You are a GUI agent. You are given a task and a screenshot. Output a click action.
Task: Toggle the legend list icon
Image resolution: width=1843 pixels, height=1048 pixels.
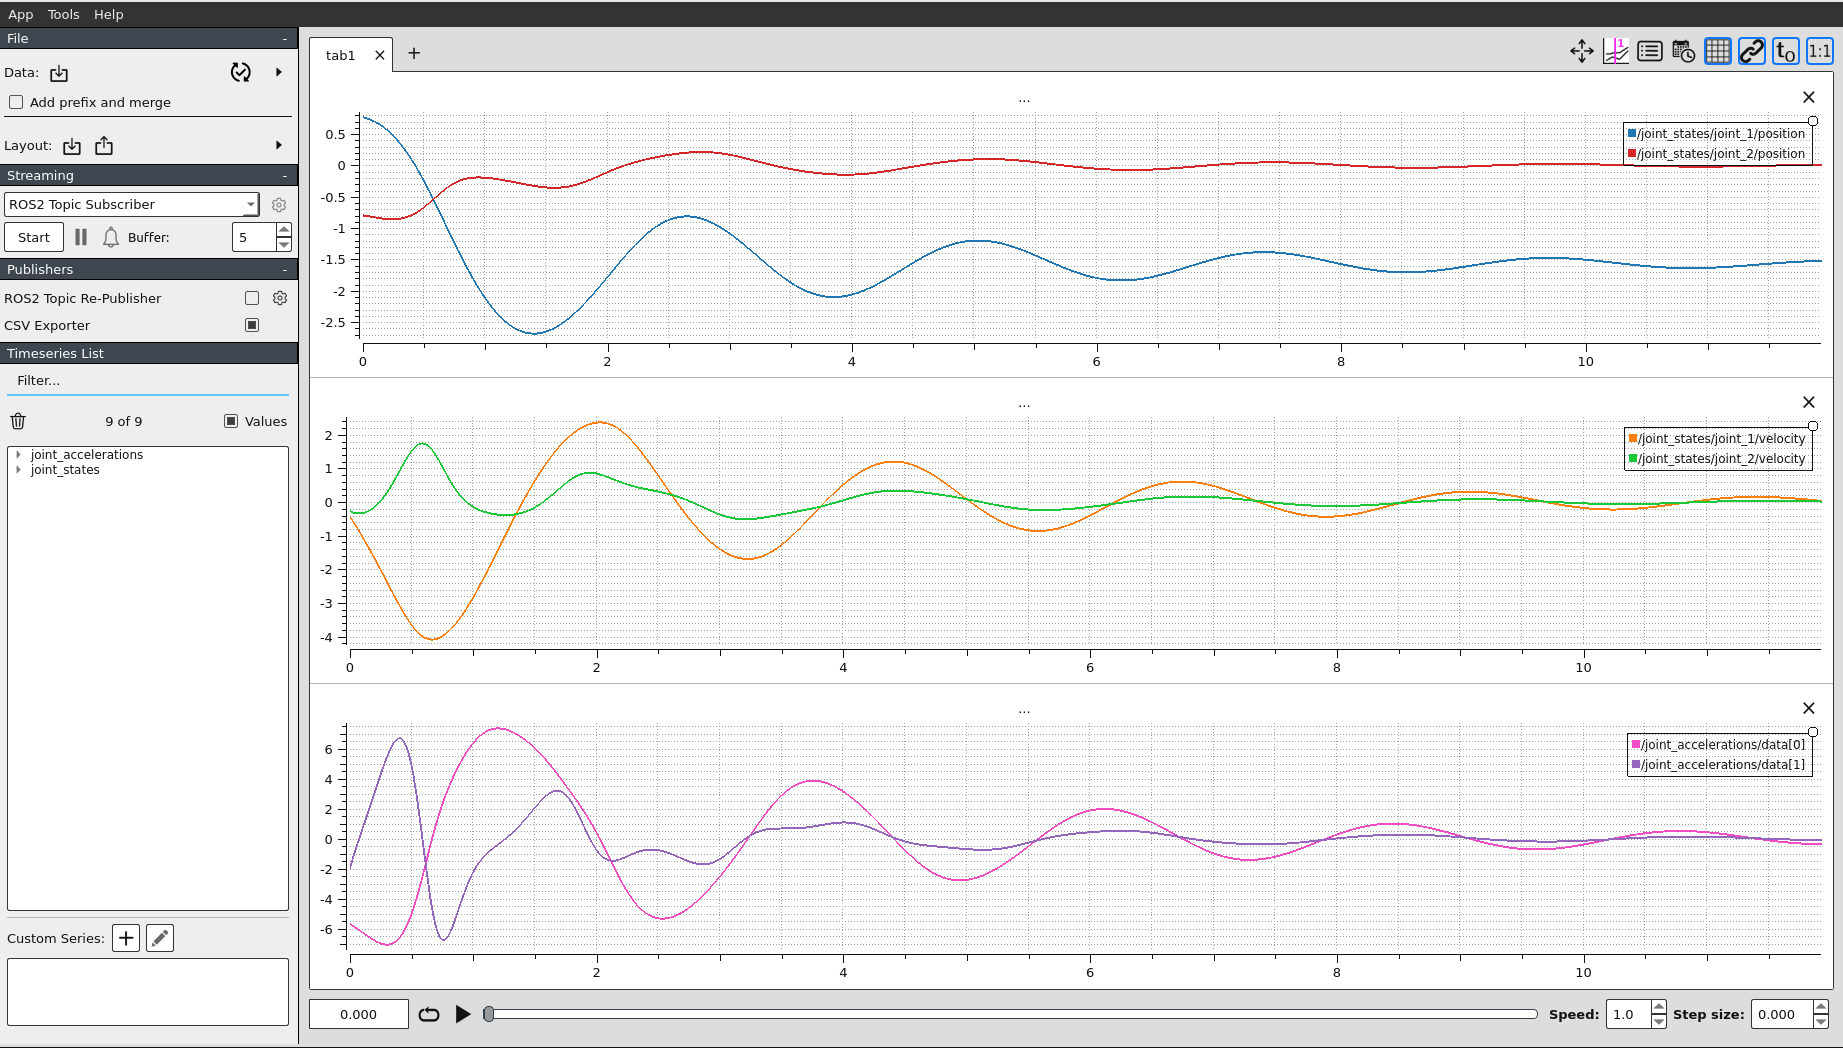coord(1650,51)
